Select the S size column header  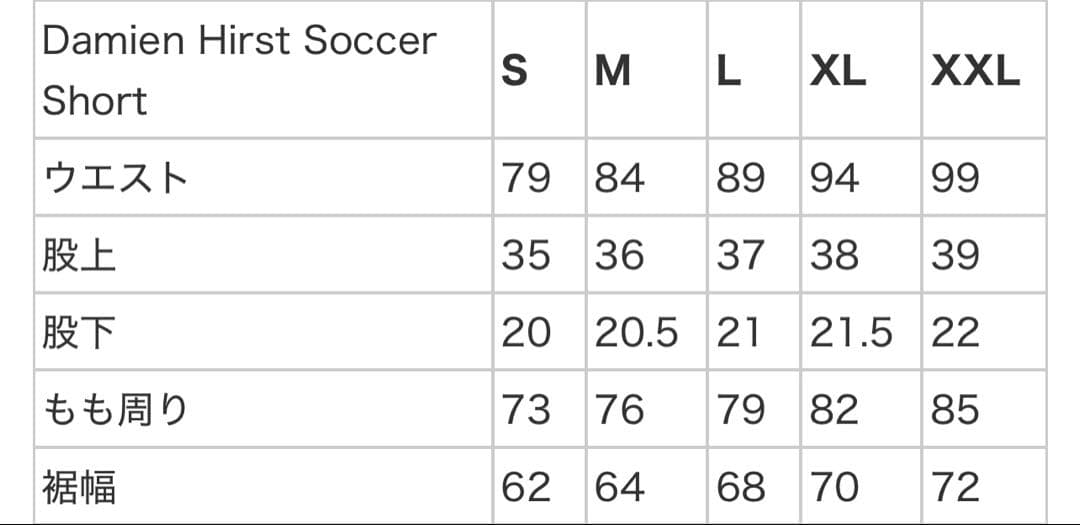point(515,70)
